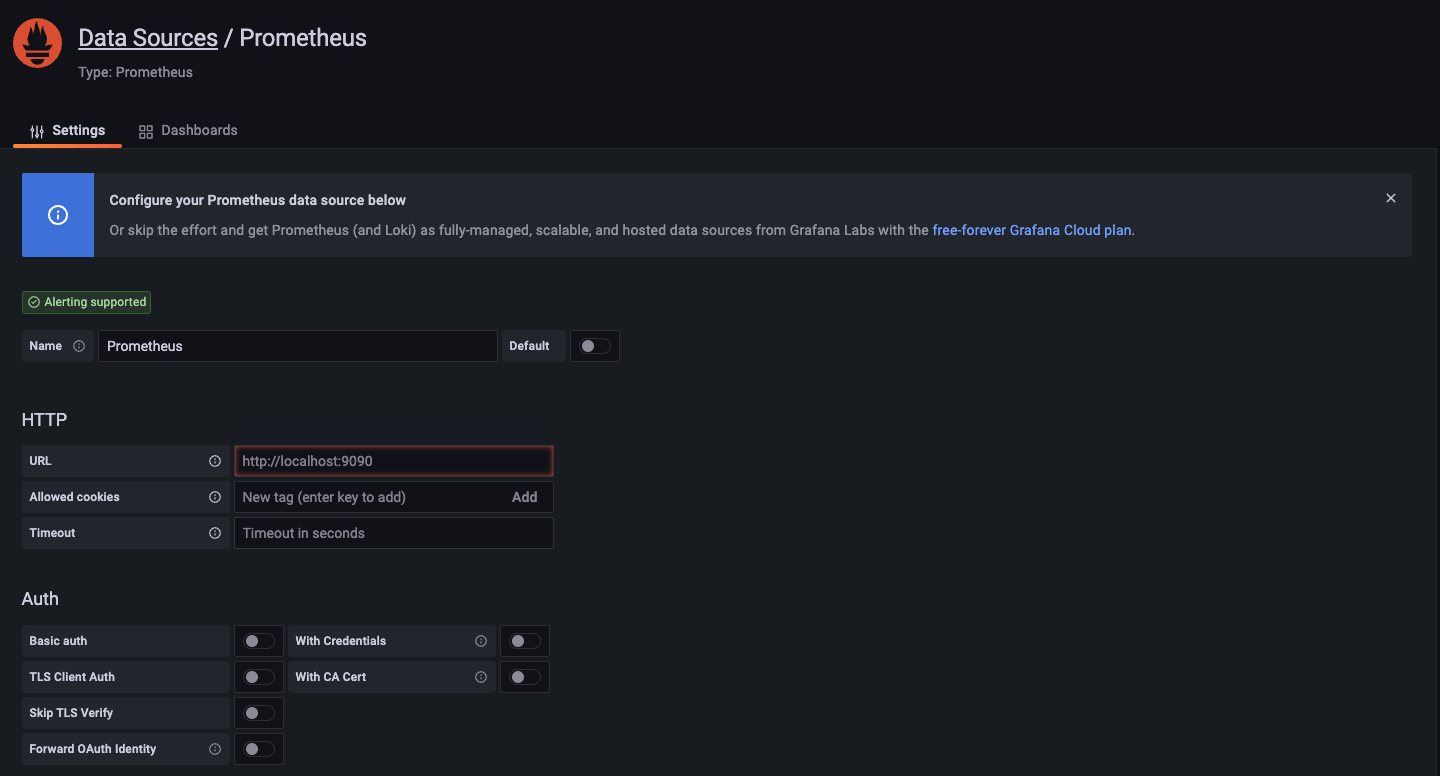The width and height of the screenshot is (1440, 776).
Task: Click the info icon next to Name
Action: point(79,346)
